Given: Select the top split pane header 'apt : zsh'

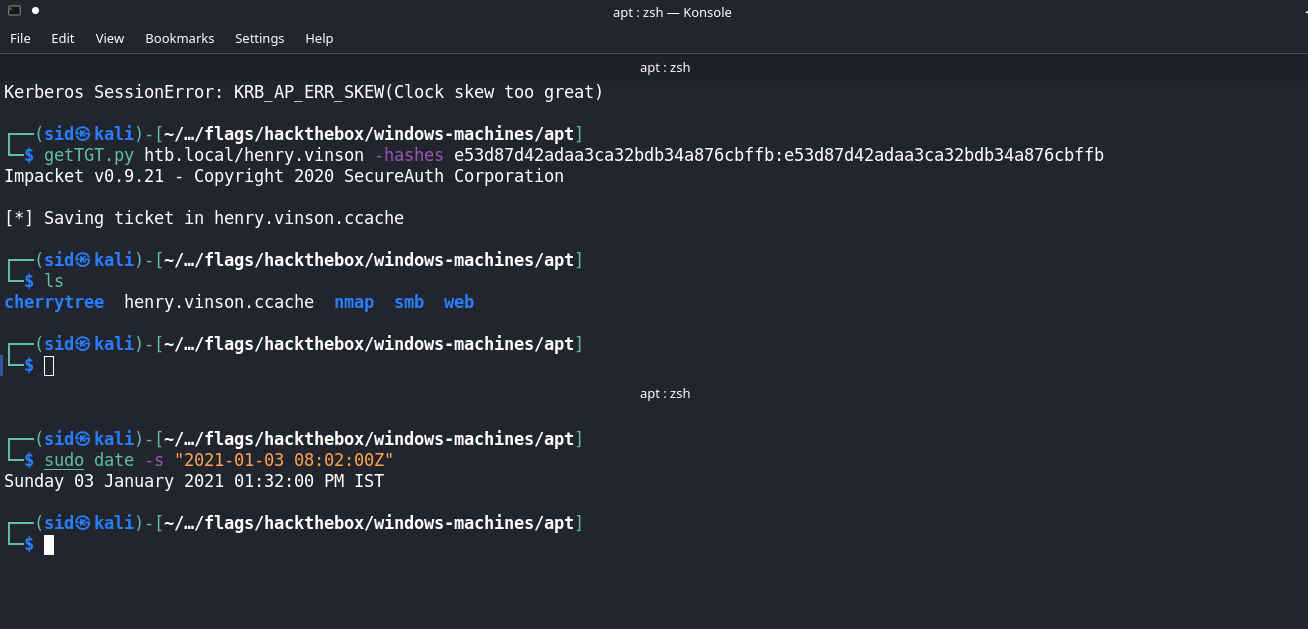Looking at the screenshot, I should point(665,68).
